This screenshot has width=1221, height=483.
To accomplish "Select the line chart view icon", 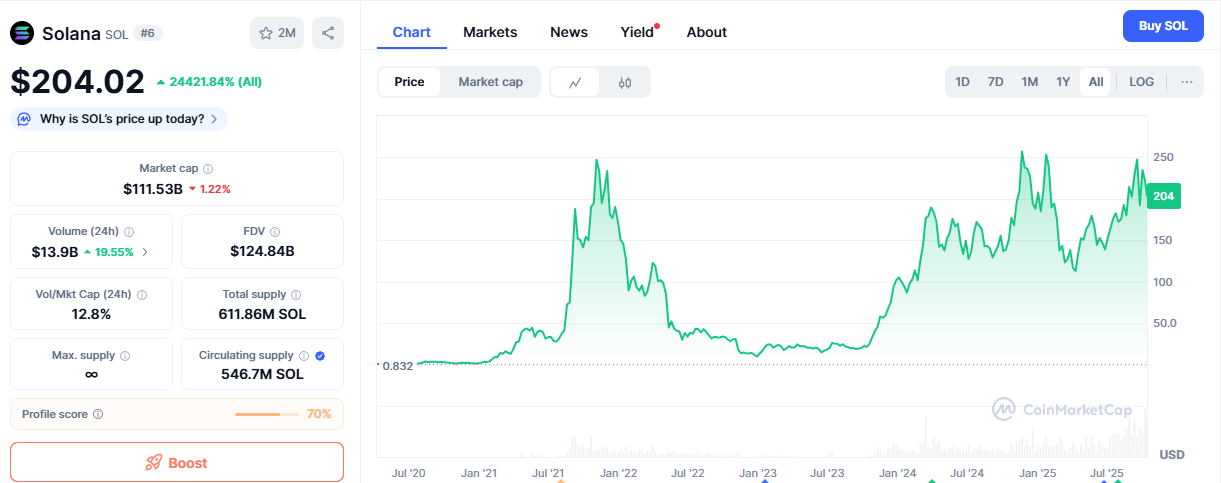I will coord(575,82).
